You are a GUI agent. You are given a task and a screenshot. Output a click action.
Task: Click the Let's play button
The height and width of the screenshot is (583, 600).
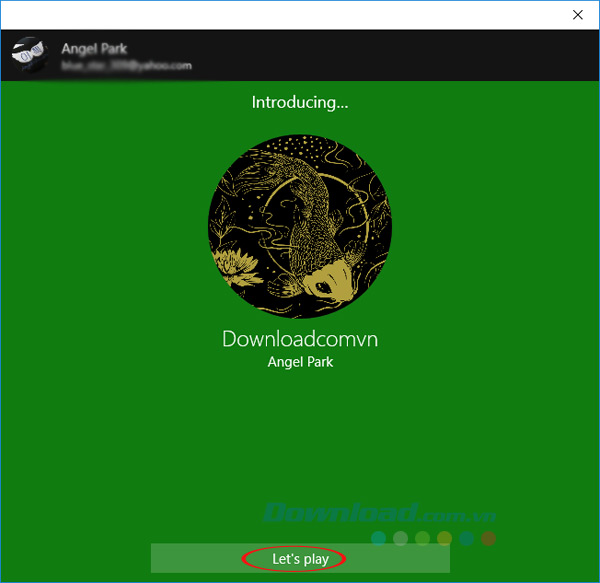tap(300, 559)
